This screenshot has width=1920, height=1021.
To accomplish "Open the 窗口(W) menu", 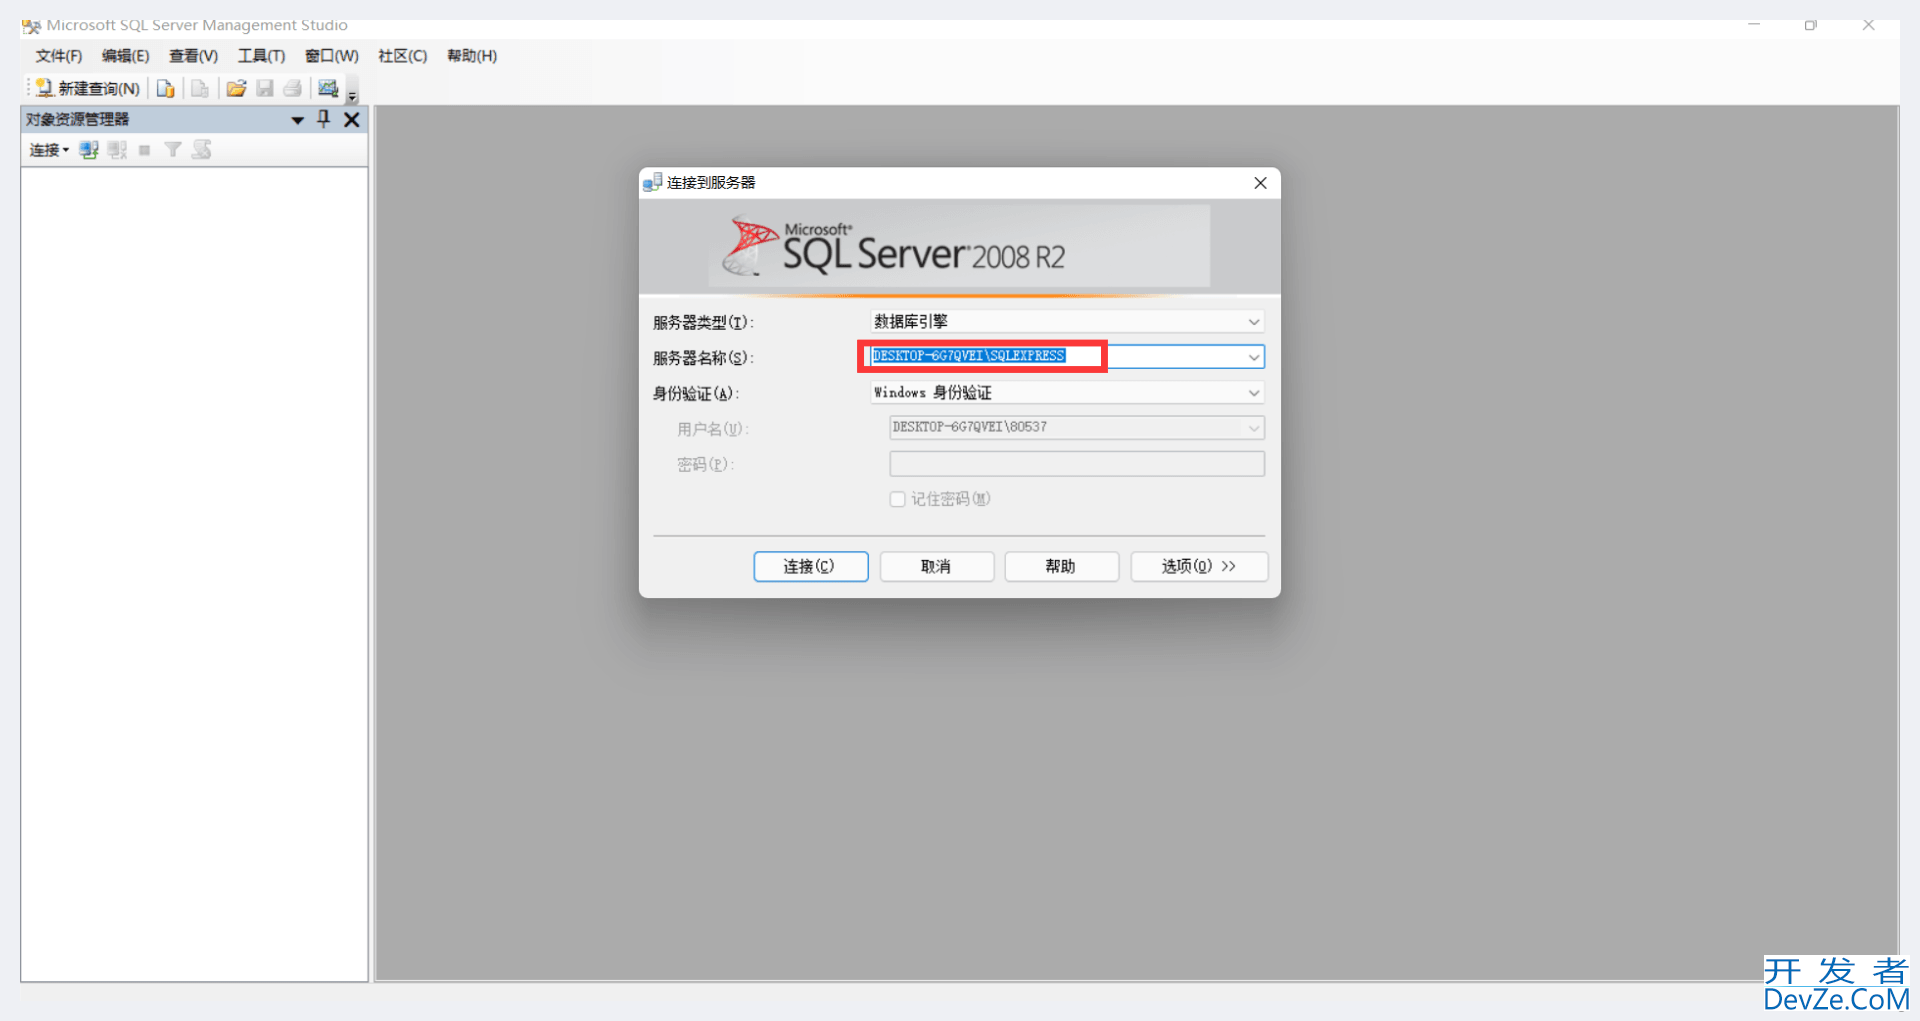I will (x=332, y=56).
